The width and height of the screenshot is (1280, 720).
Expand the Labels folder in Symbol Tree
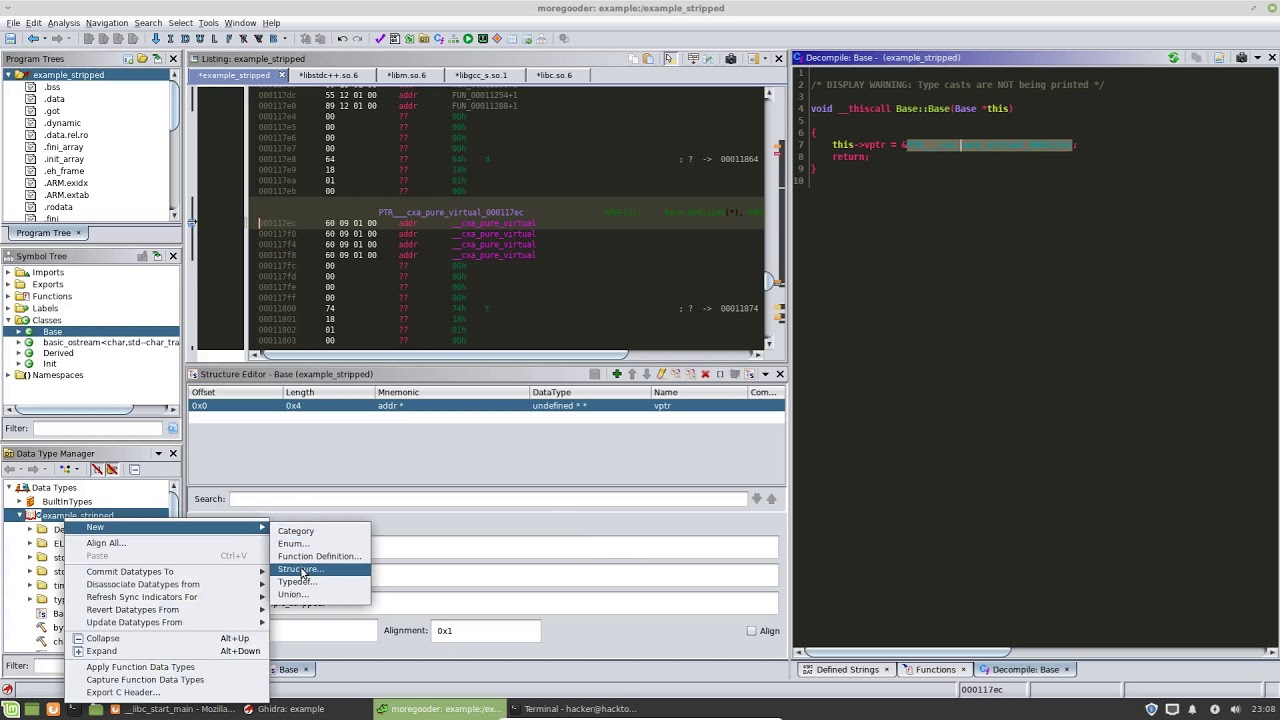(9, 308)
